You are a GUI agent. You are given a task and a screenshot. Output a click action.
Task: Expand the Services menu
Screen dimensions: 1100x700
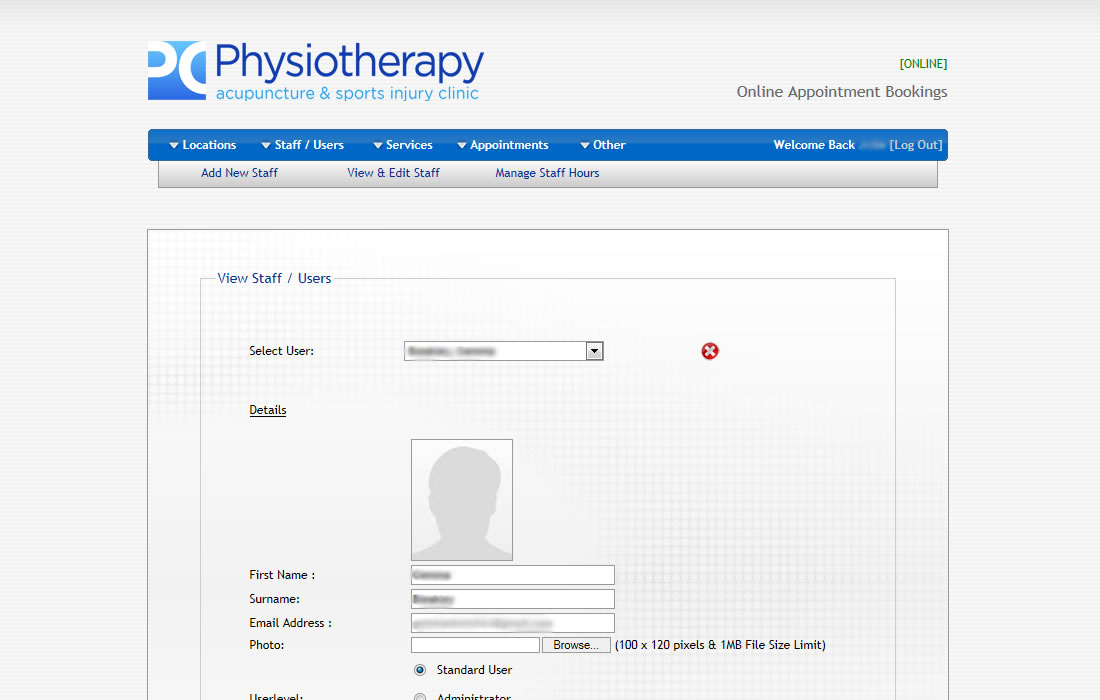coord(402,145)
